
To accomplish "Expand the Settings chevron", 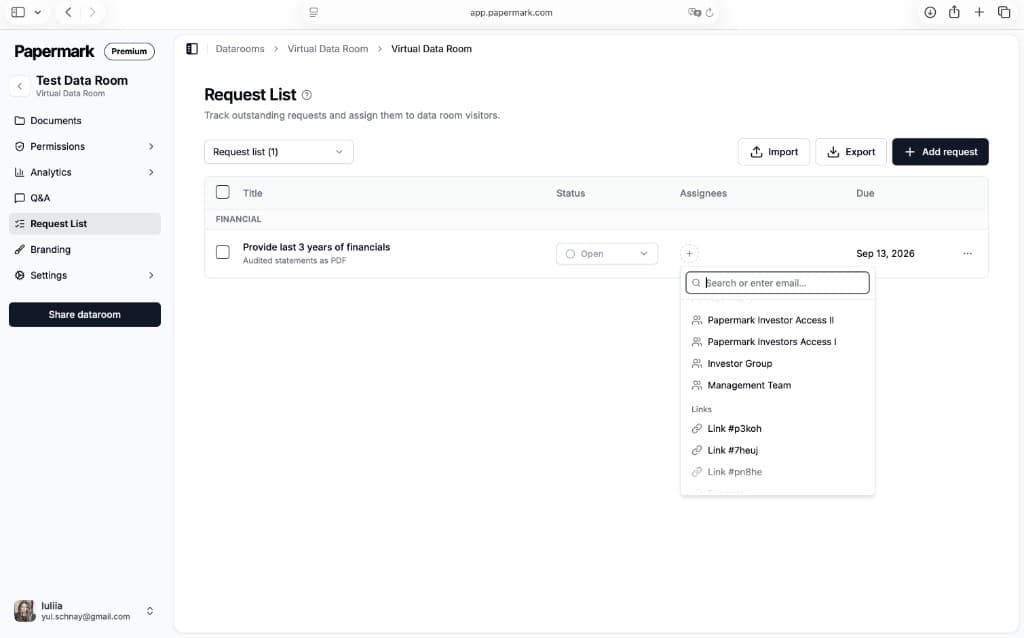I will 151,275.
